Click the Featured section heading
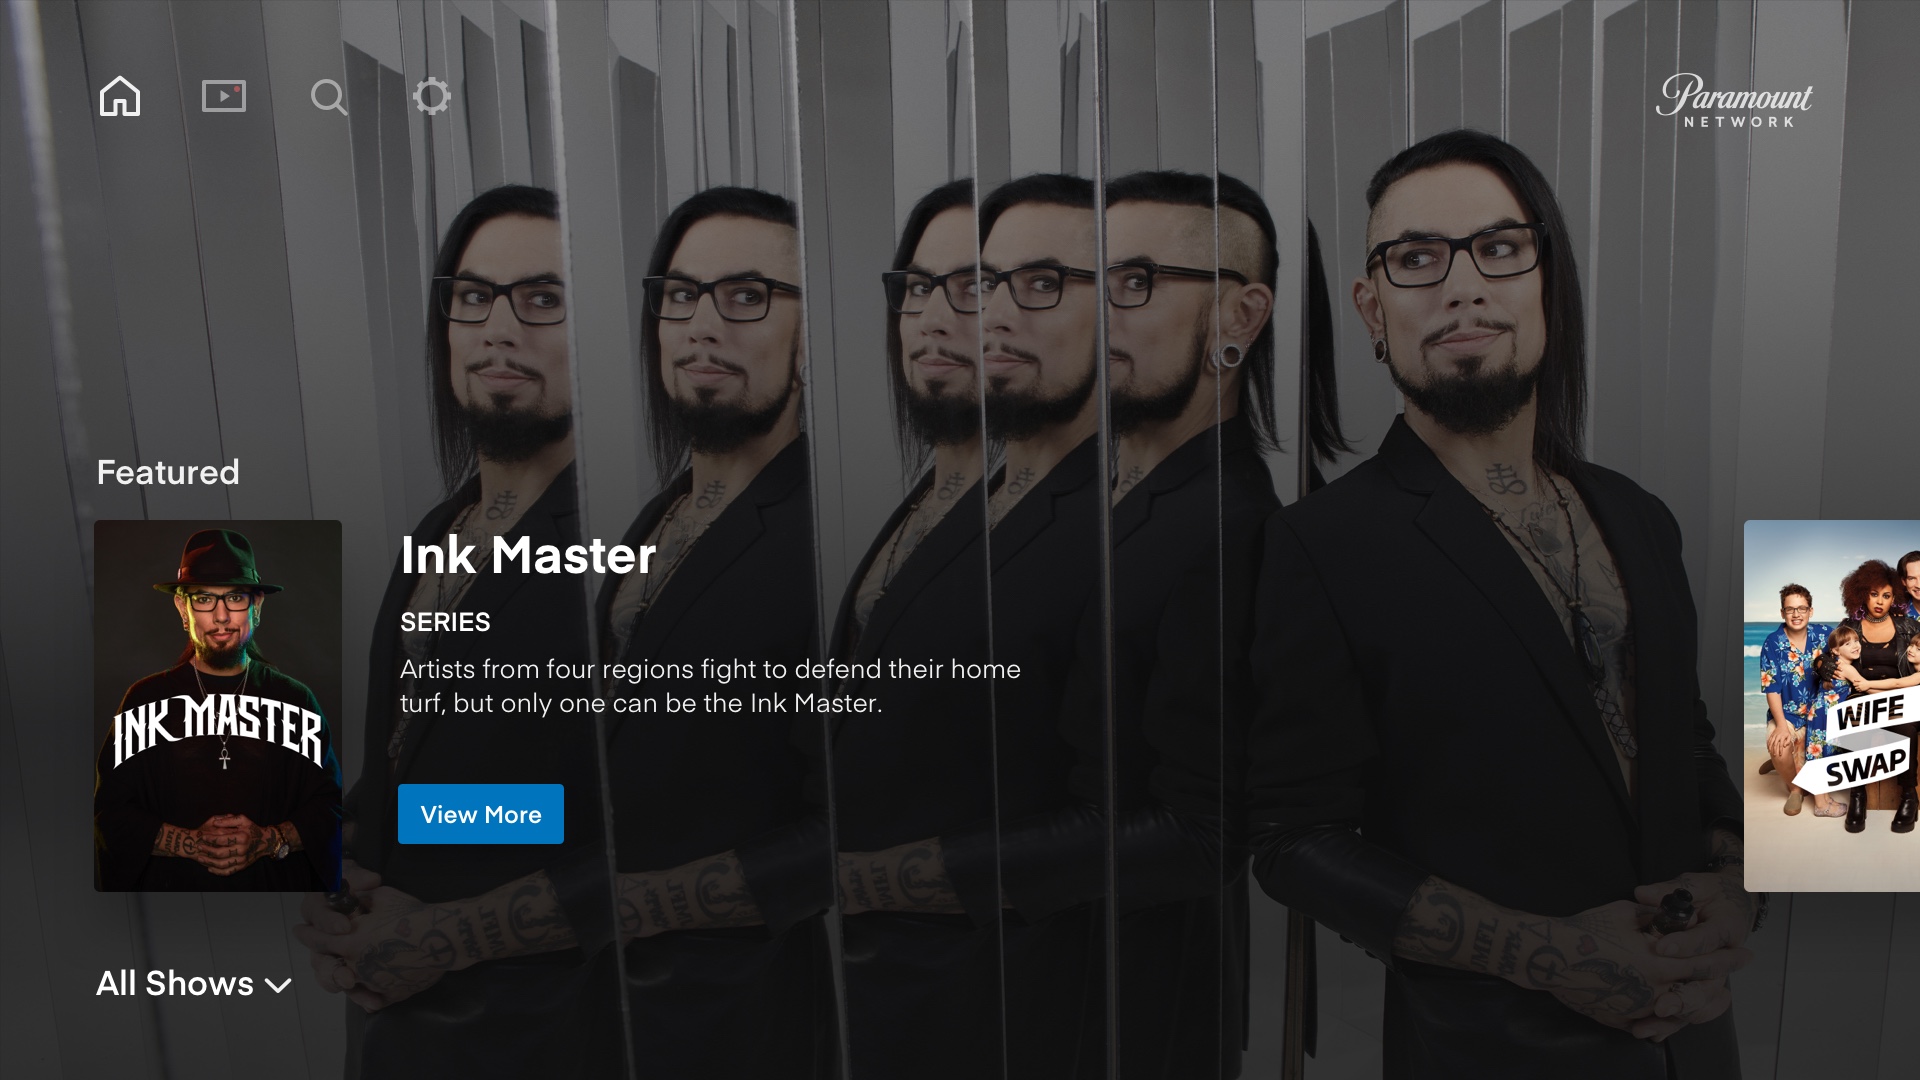Viewport: 1920px width, 1080px height. pos(168,472)
